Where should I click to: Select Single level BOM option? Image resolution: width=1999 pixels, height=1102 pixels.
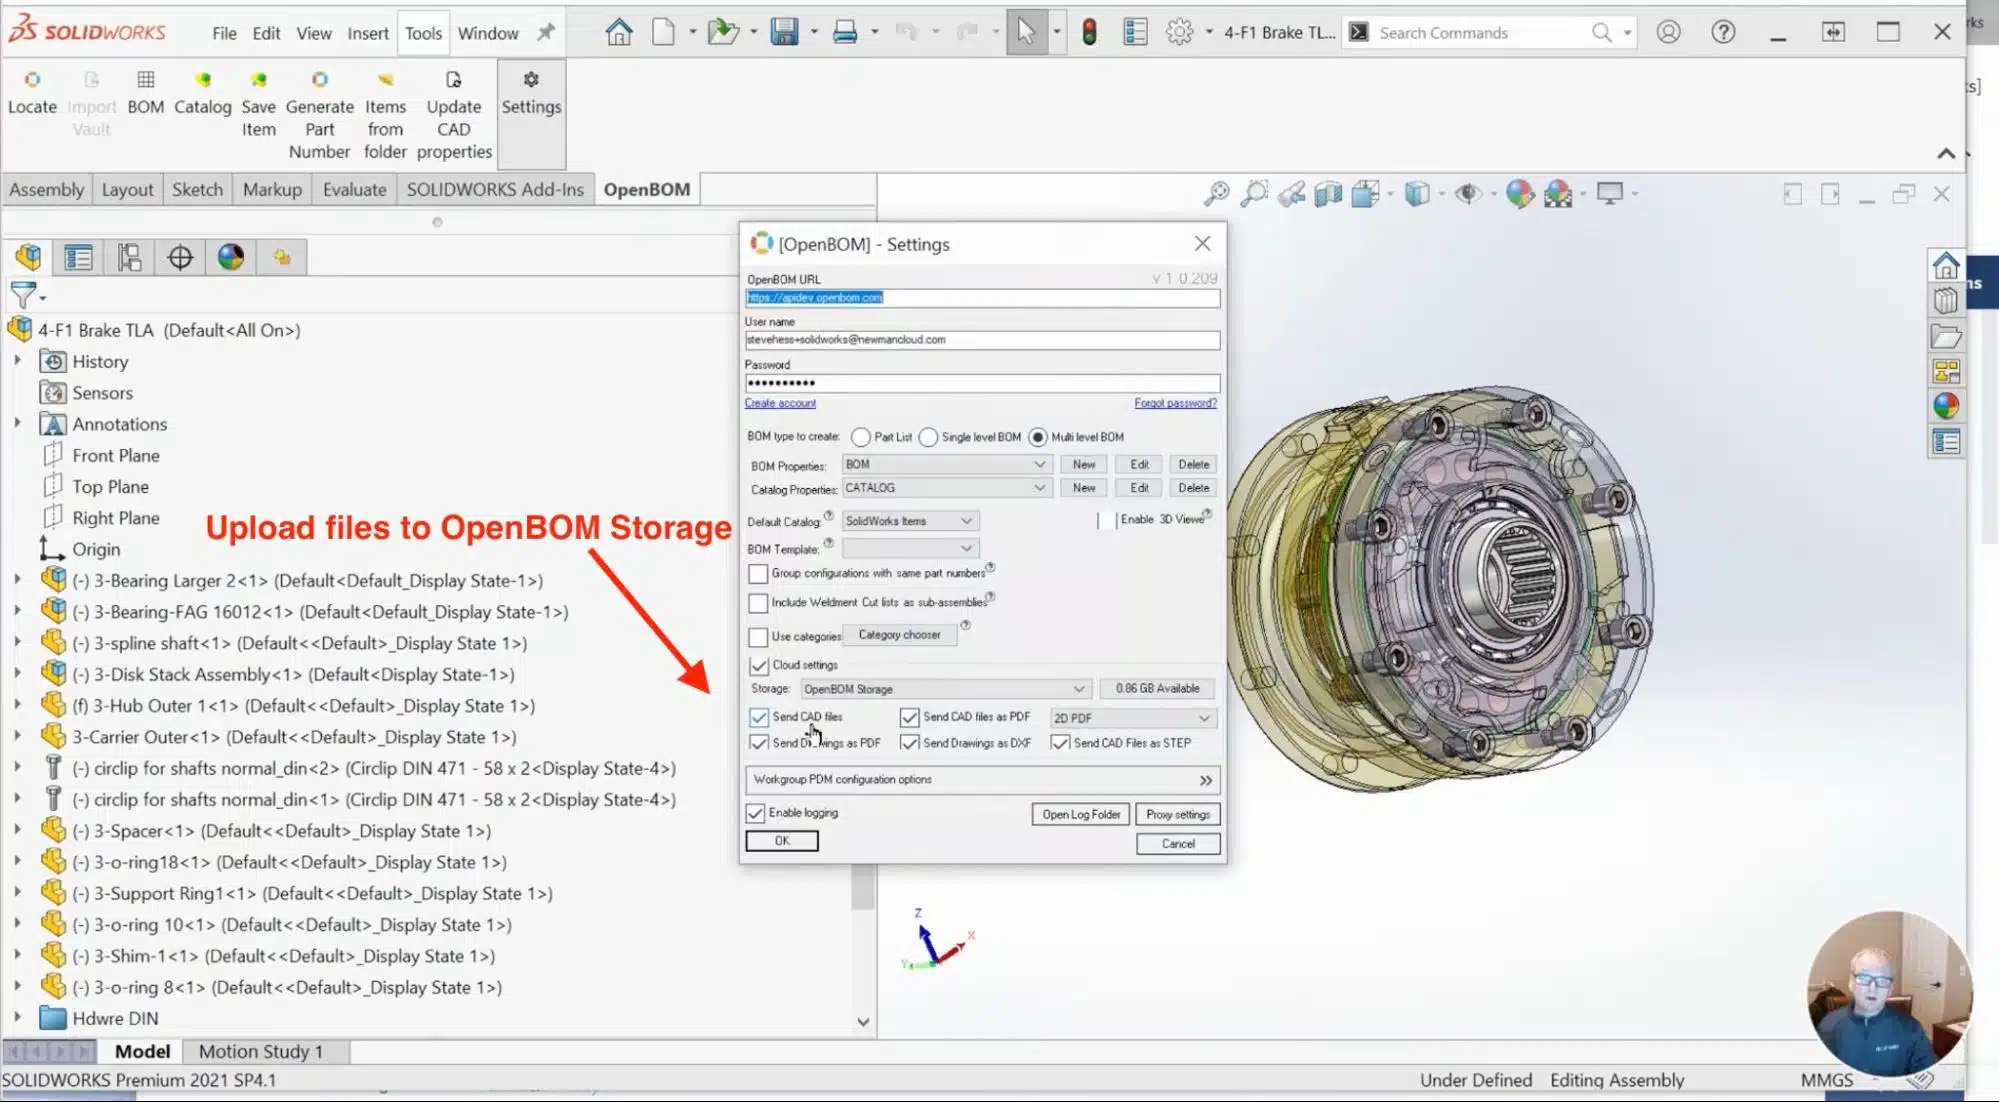coord(928,437)
